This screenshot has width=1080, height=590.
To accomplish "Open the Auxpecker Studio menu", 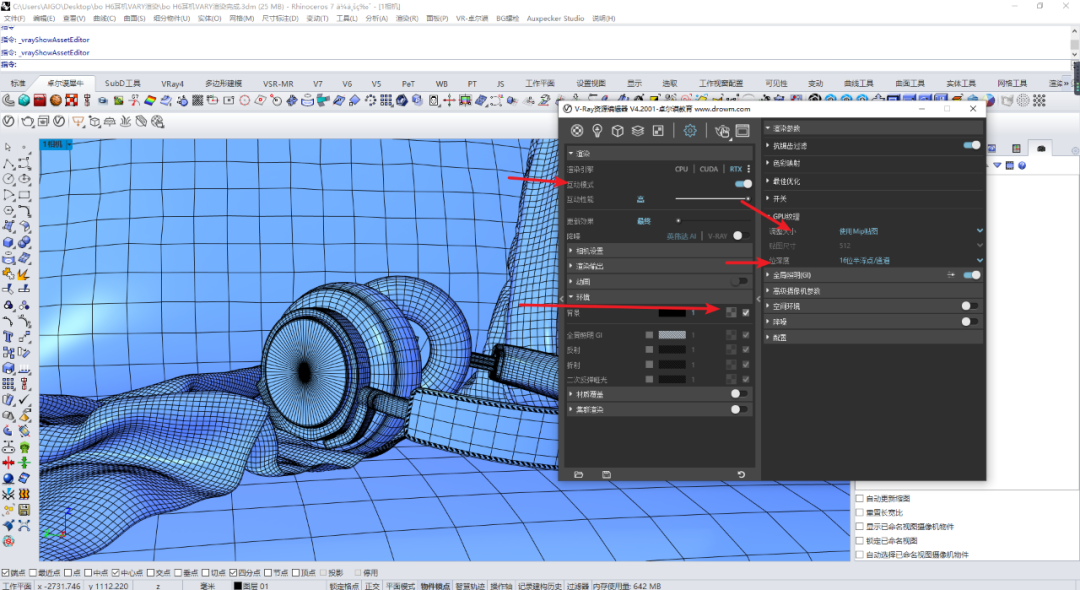I will 555,19.
